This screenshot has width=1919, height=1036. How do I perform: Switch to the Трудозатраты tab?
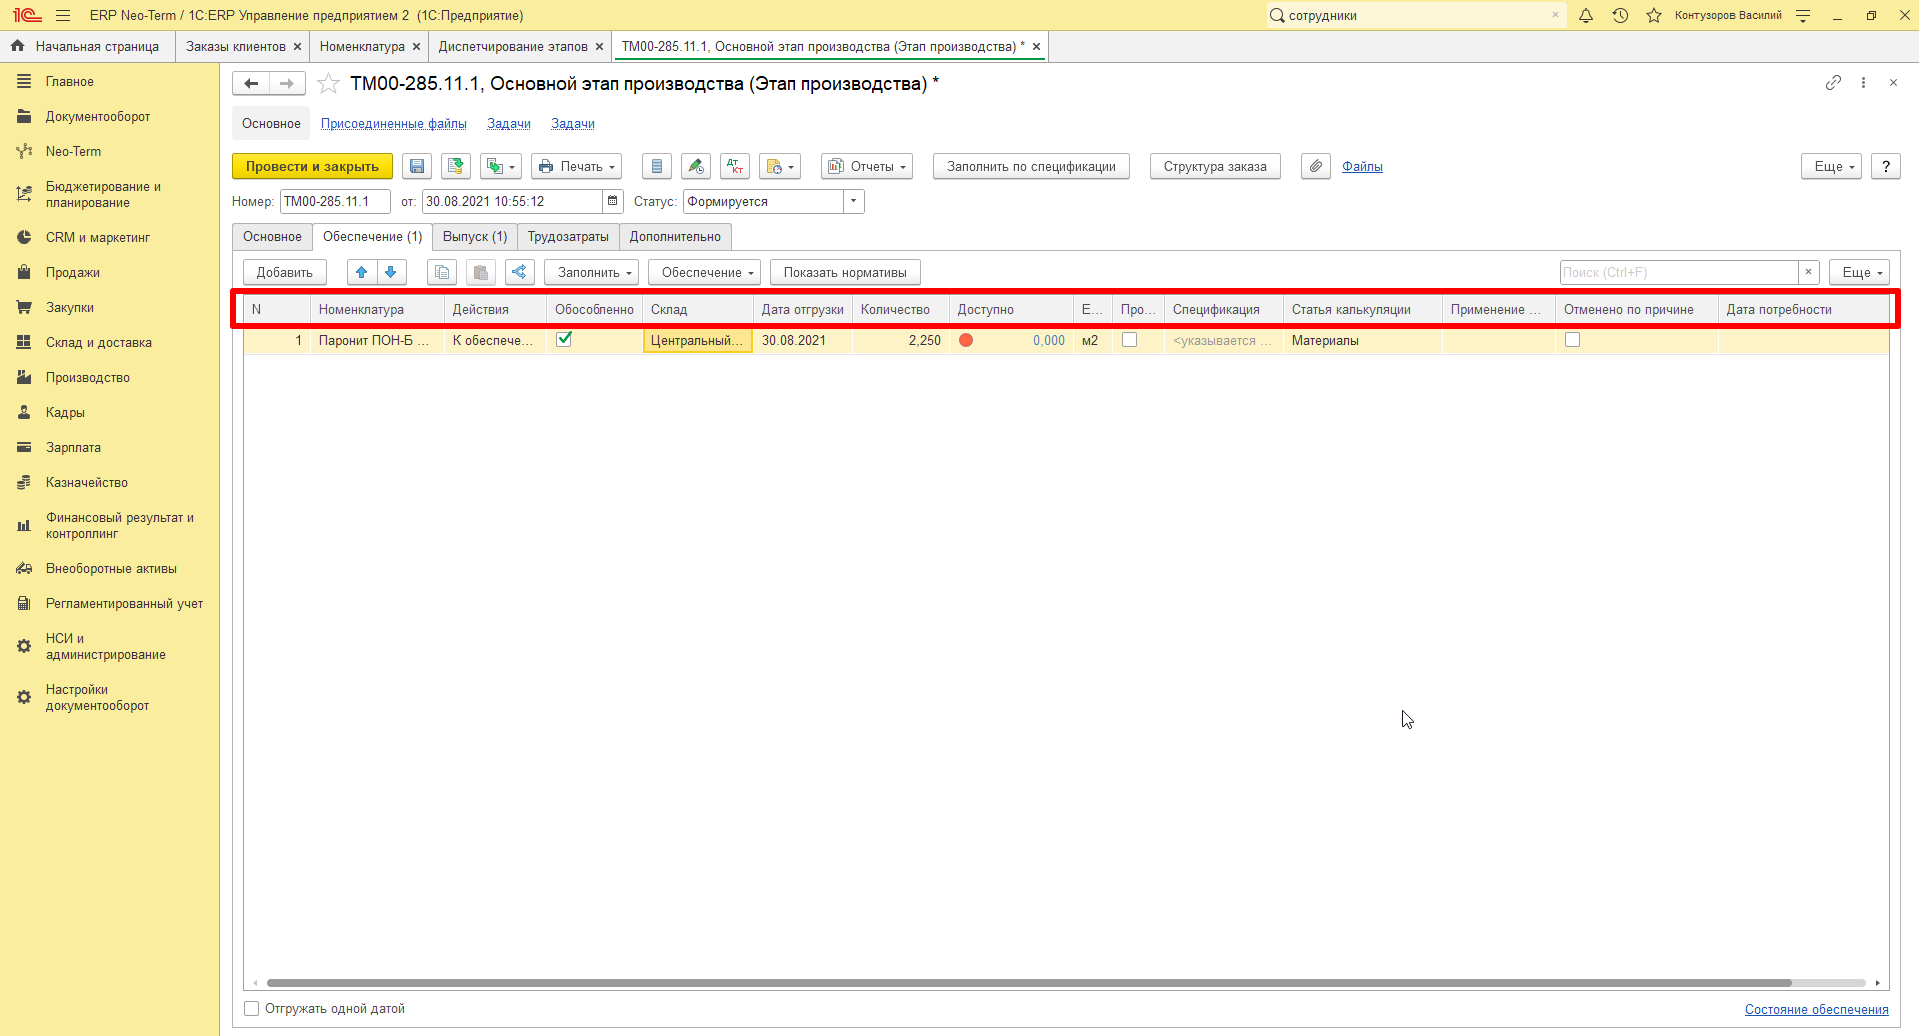point(568,237)
